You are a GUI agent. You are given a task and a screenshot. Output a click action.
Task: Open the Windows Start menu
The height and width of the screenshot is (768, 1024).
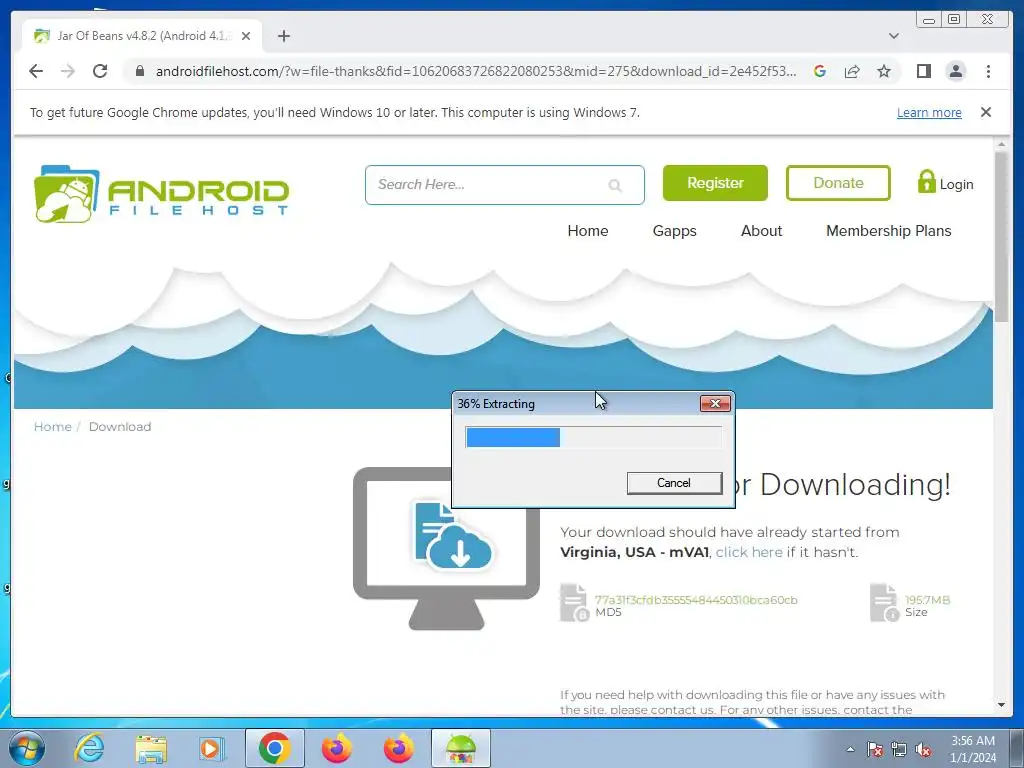point(27,748)
